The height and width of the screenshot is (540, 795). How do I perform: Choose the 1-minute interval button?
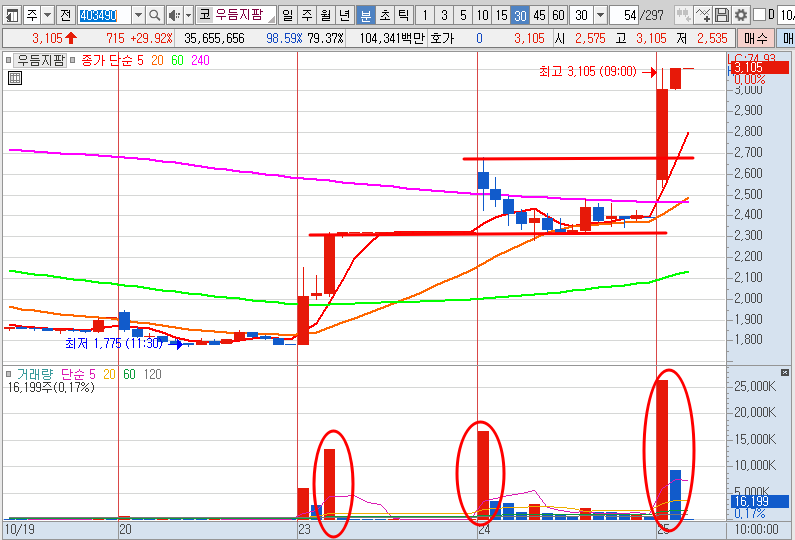click(x=425, y=15)
